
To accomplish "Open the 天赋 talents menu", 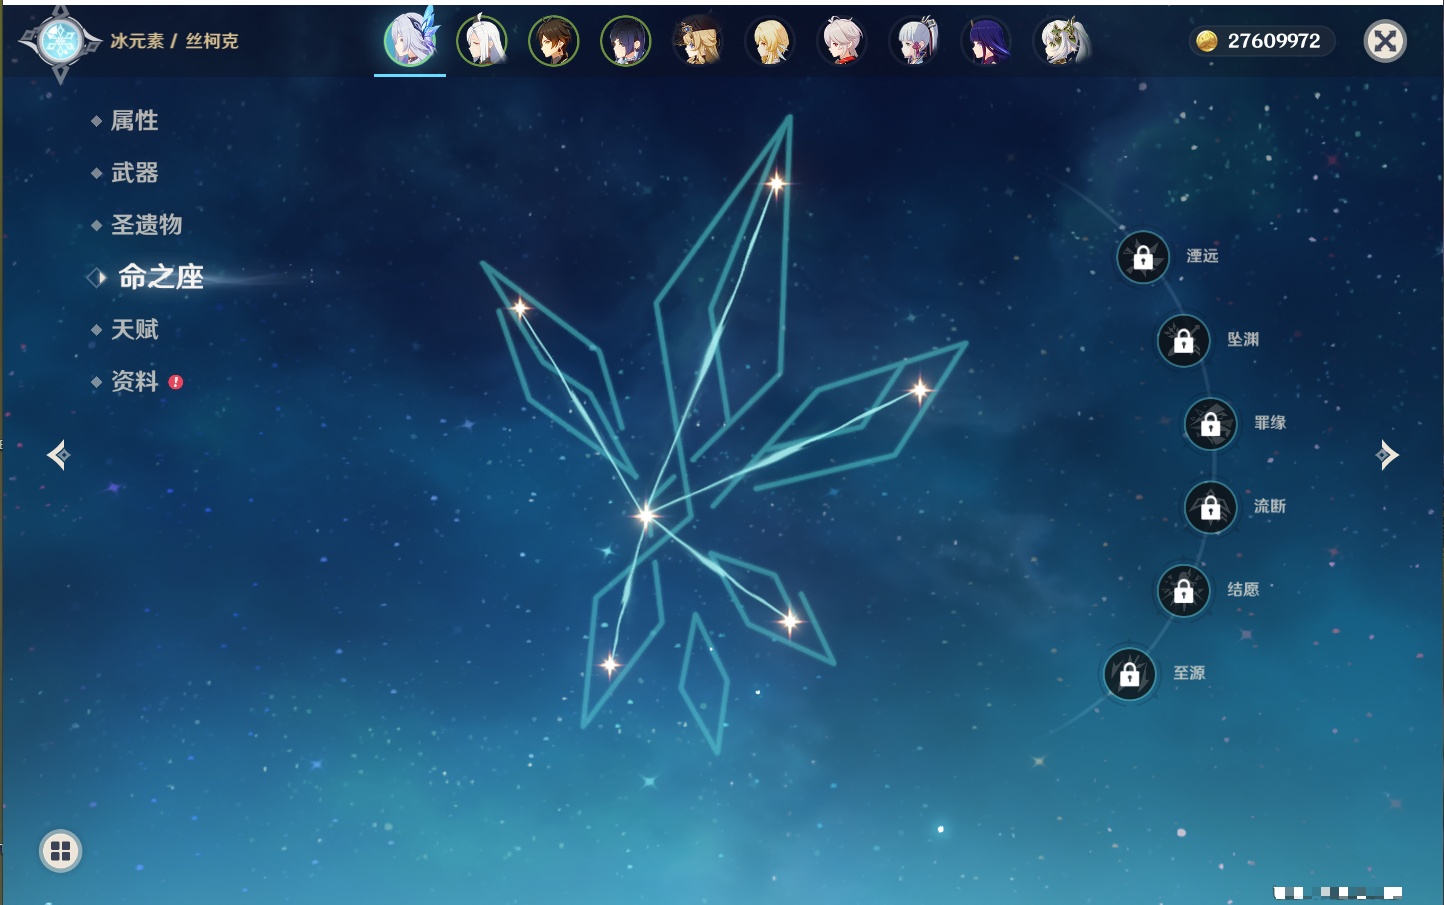I will 134,329.
